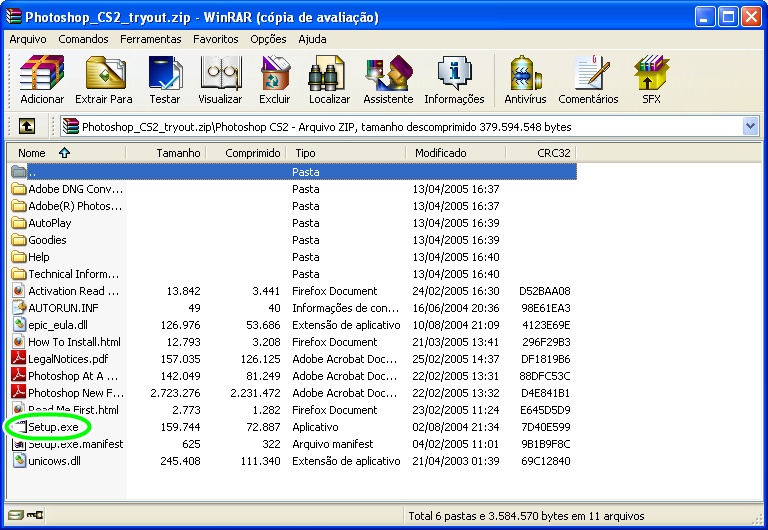Select the LegalNotices.pdf file
The image size is (768, 530).
point(67,359)
